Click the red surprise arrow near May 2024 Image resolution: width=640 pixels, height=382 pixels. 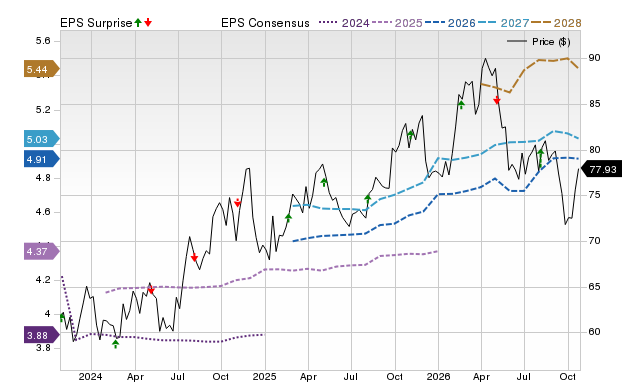click(x=151, y=290)
